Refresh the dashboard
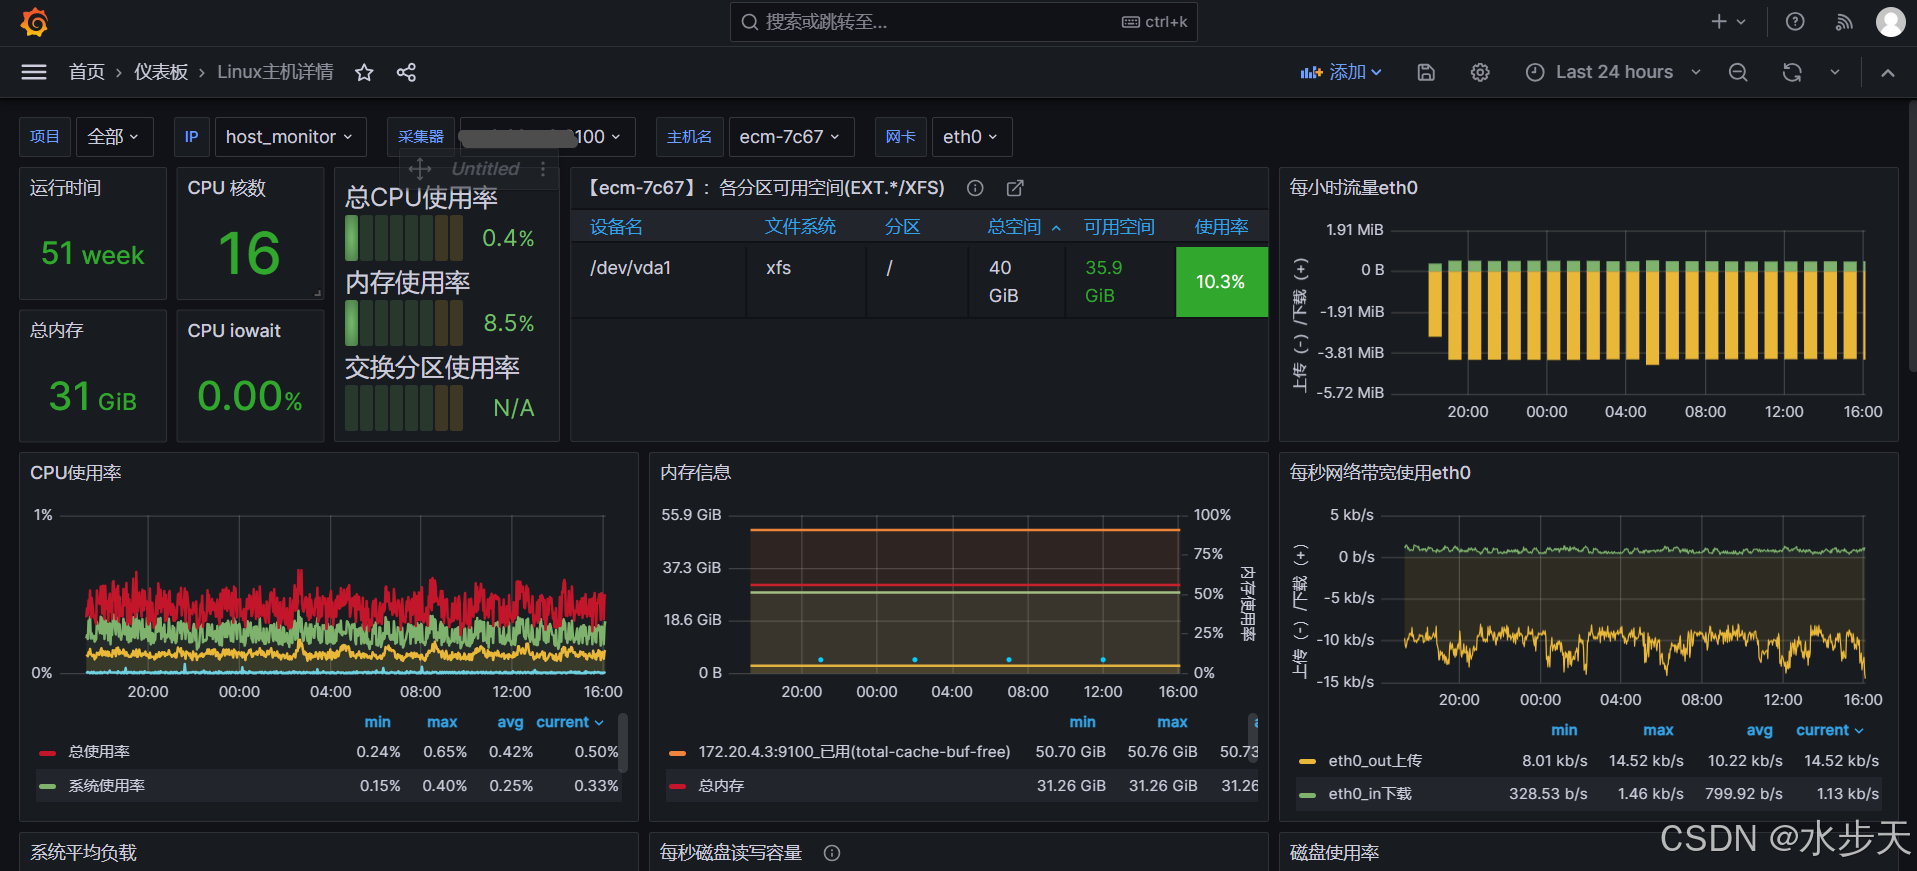Image resolution: width=1917 pixels, height=871 pixels. click(1792, 72)
